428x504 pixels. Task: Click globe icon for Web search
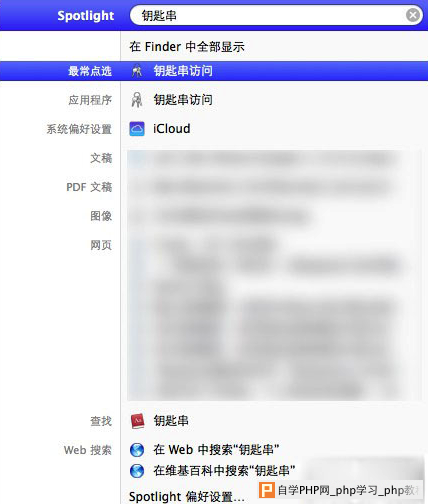[137, 450]
